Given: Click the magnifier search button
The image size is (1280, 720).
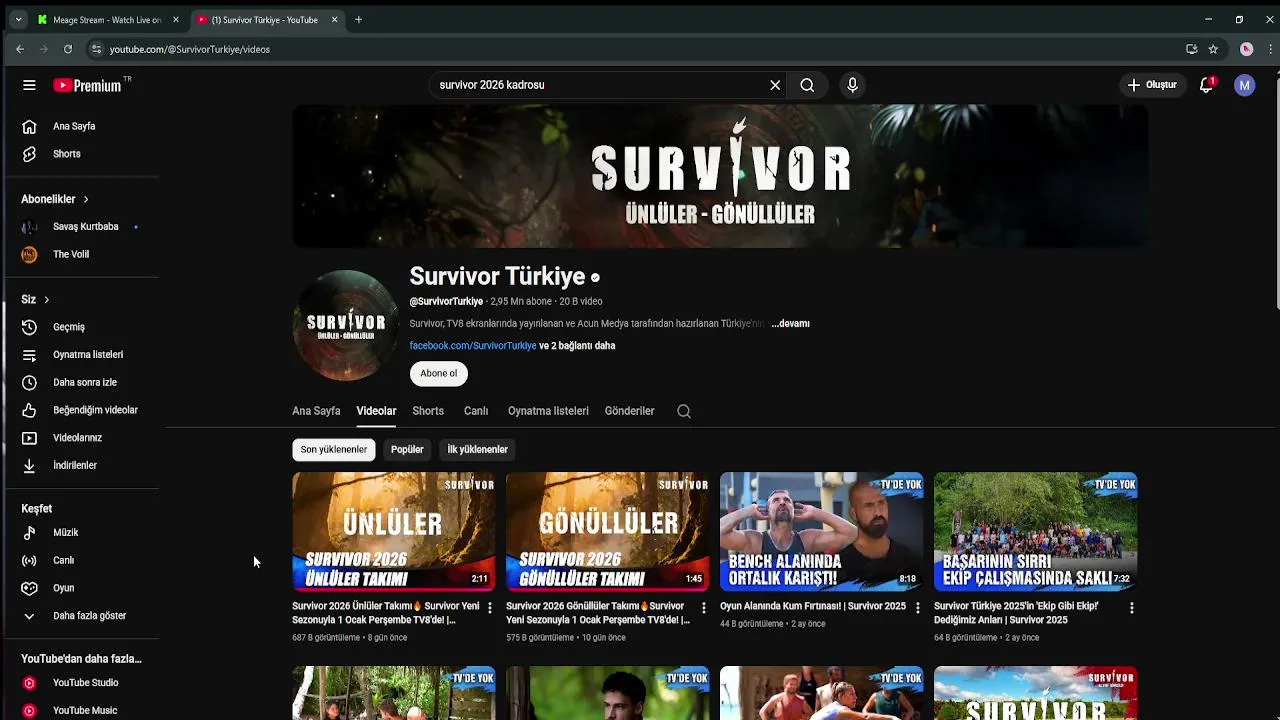Looking at the screenshot, I should click(x=807, y=85).
